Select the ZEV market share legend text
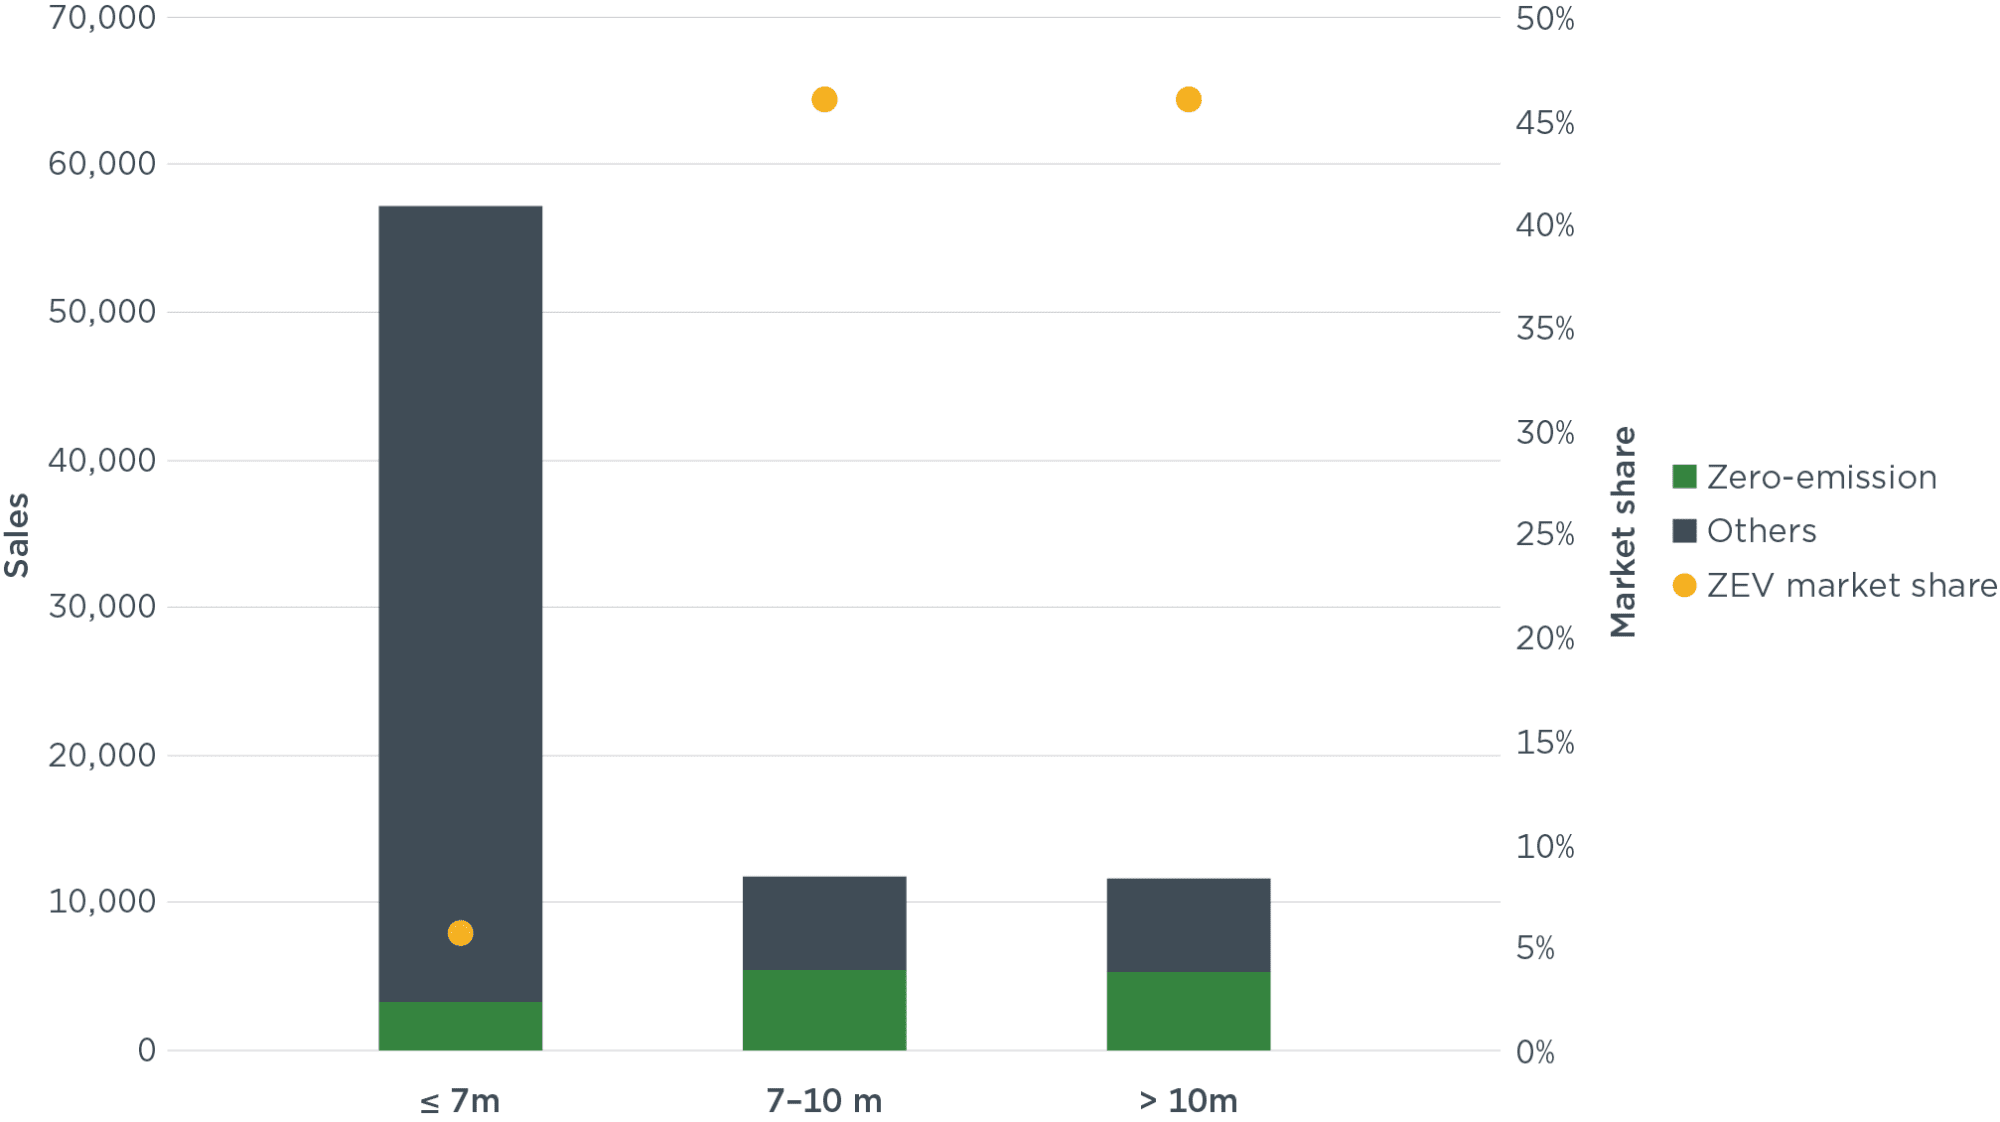2000x1122 pixels. tap(1851, 585)
